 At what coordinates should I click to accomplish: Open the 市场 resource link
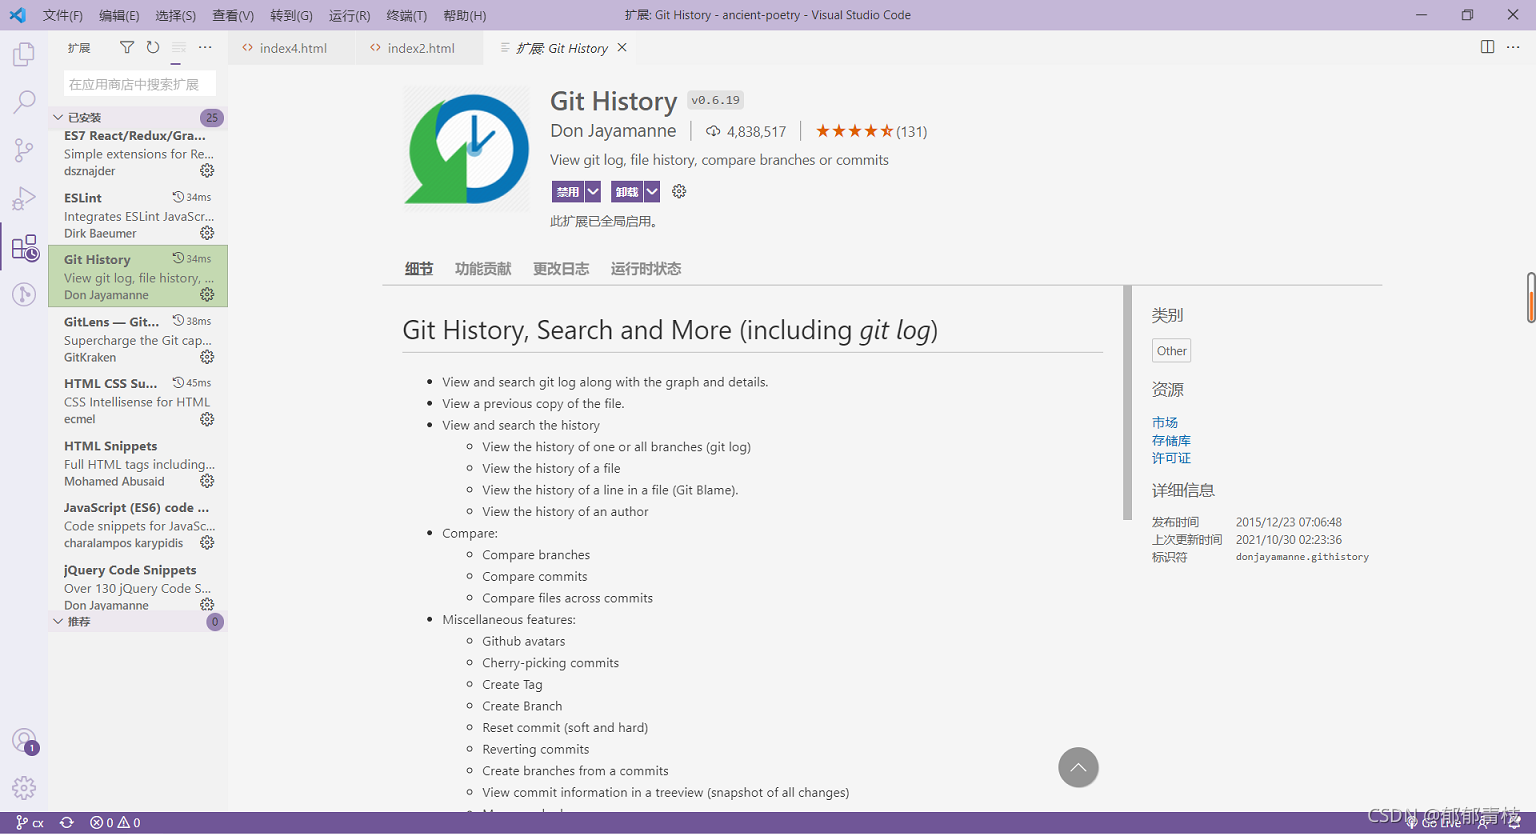1165,422
